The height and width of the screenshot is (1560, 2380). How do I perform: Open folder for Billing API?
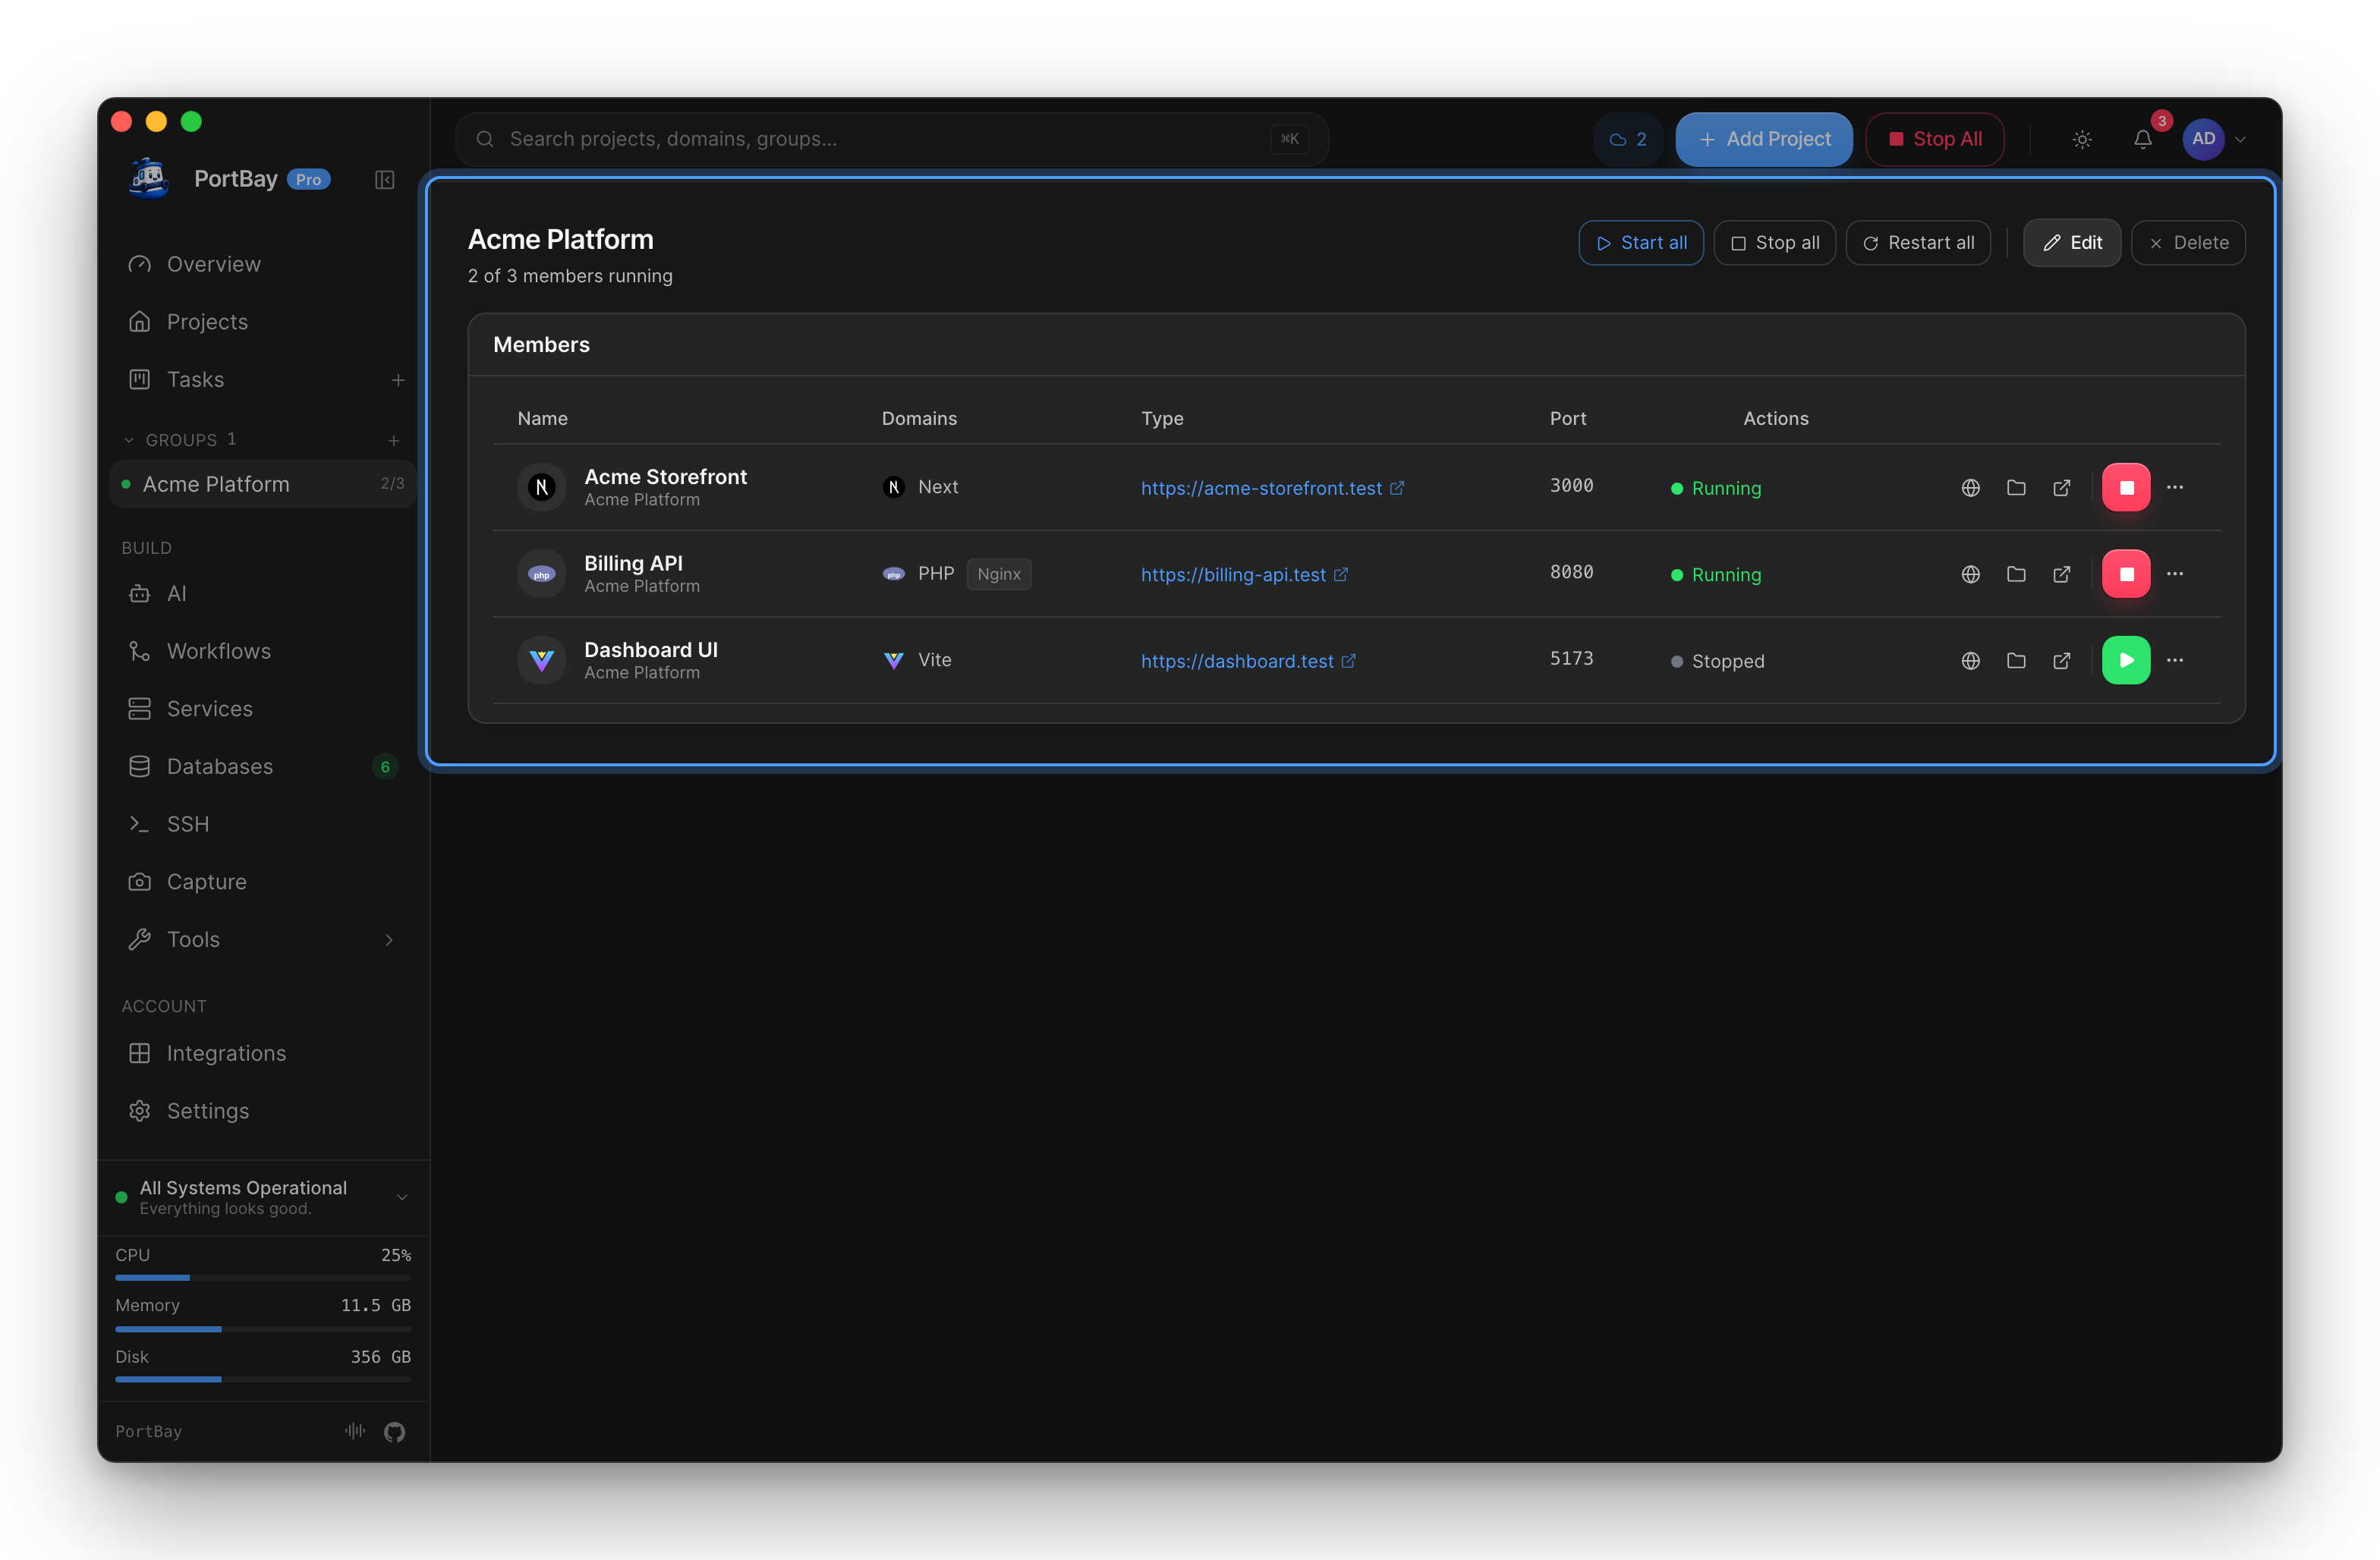click(x=2016, y=574)
